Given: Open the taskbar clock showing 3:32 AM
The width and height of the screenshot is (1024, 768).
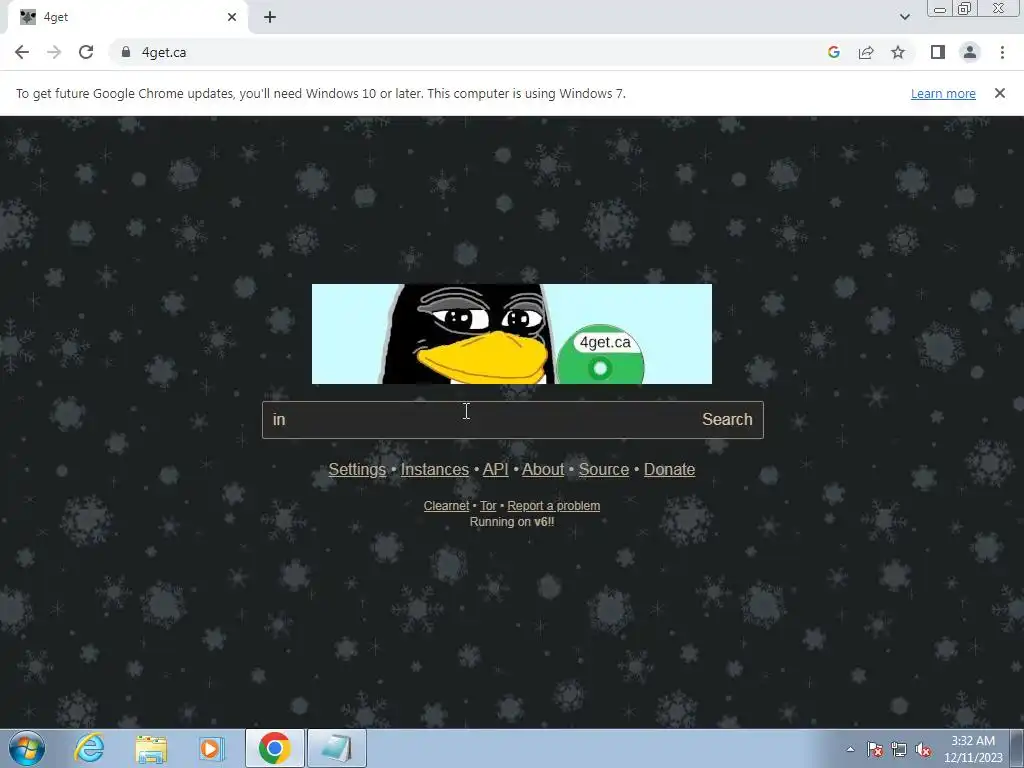Looking at the screenshot, I should pyautogui.click(x=973, y=749).
